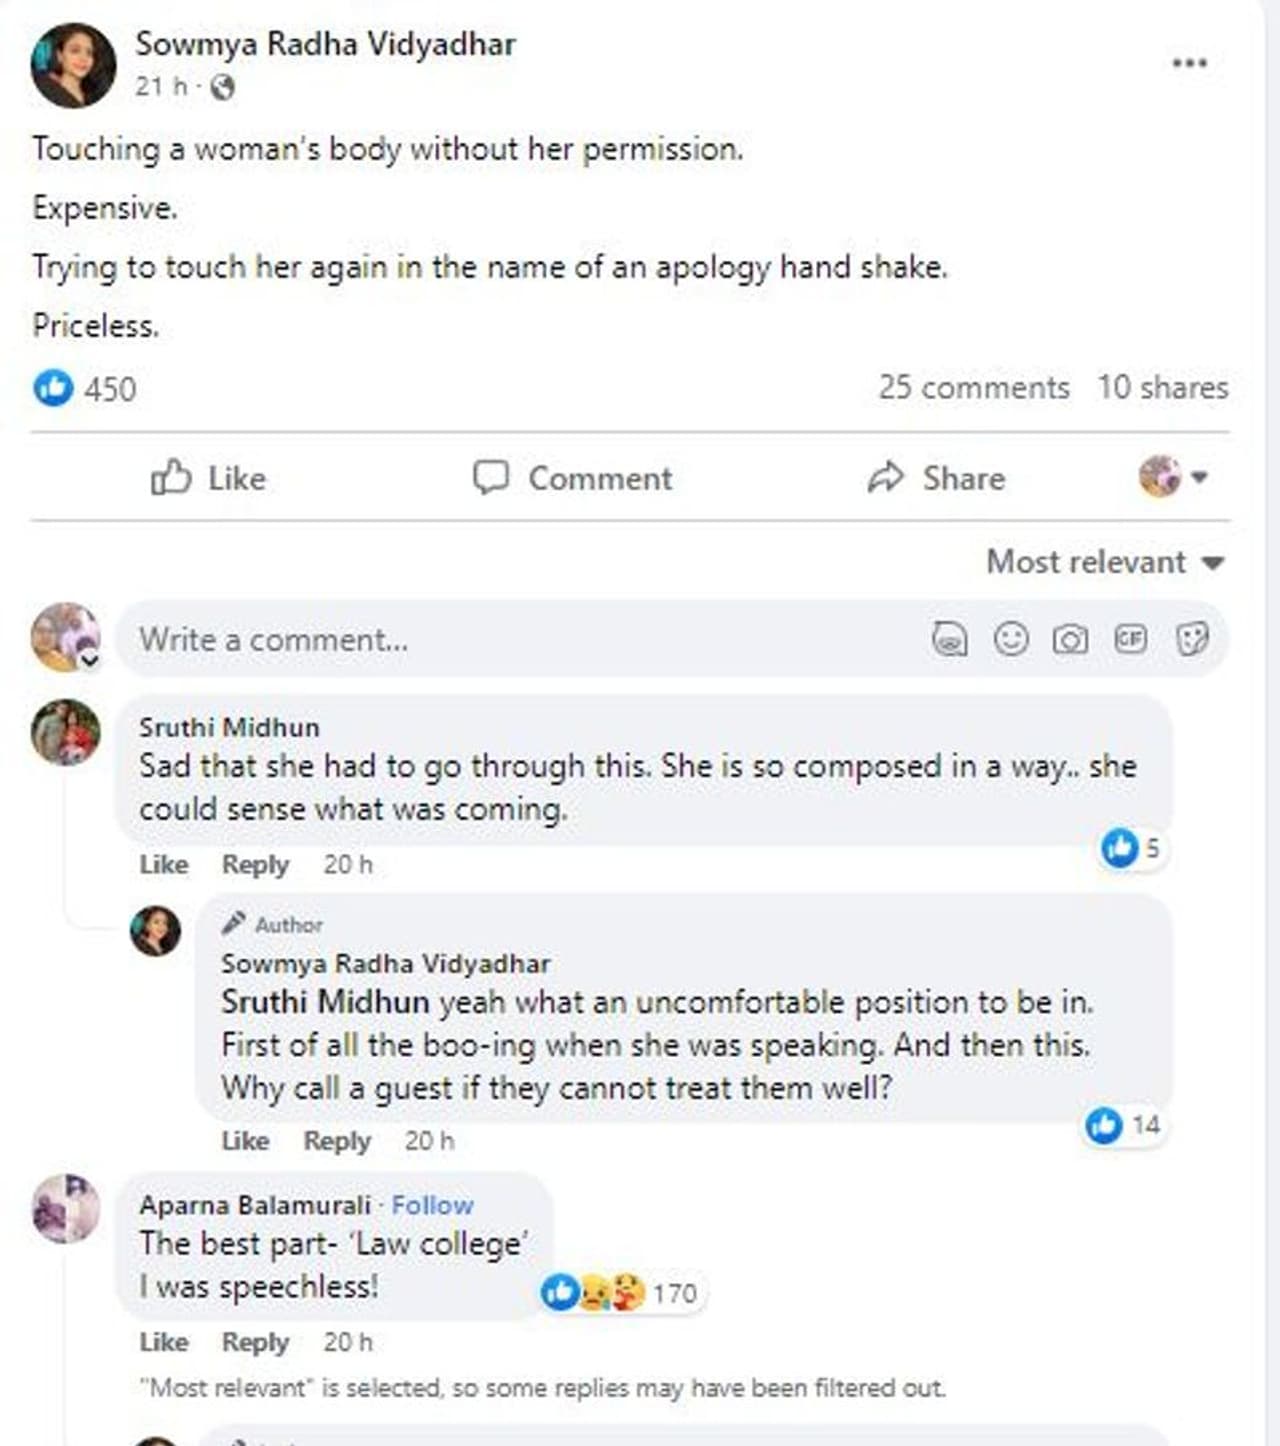Open the emoji picker in comment box
The image size is (1280, 1446).
tap(1011, 638)
